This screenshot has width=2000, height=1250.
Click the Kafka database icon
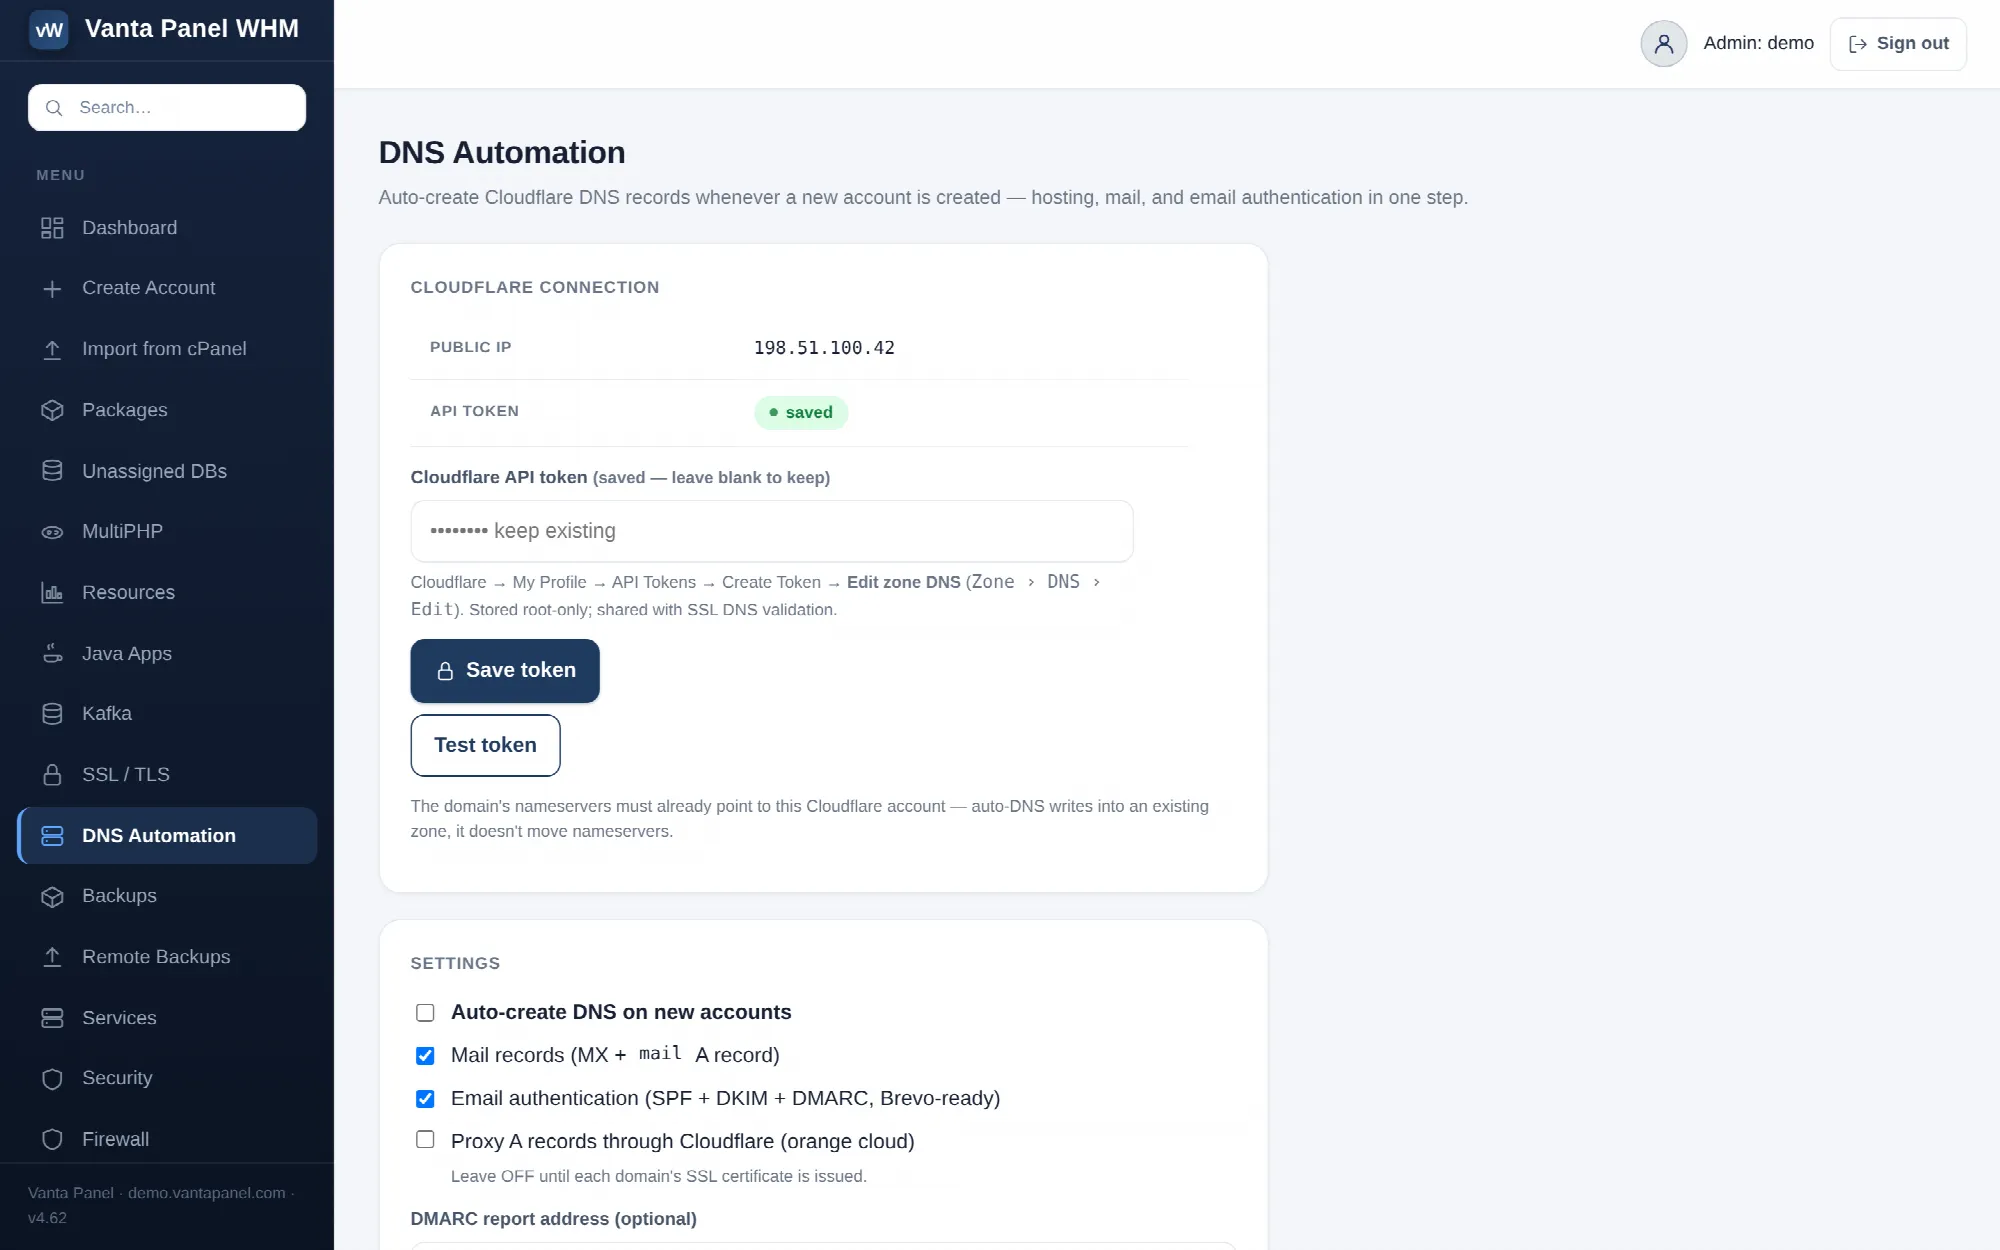point(52,714)
